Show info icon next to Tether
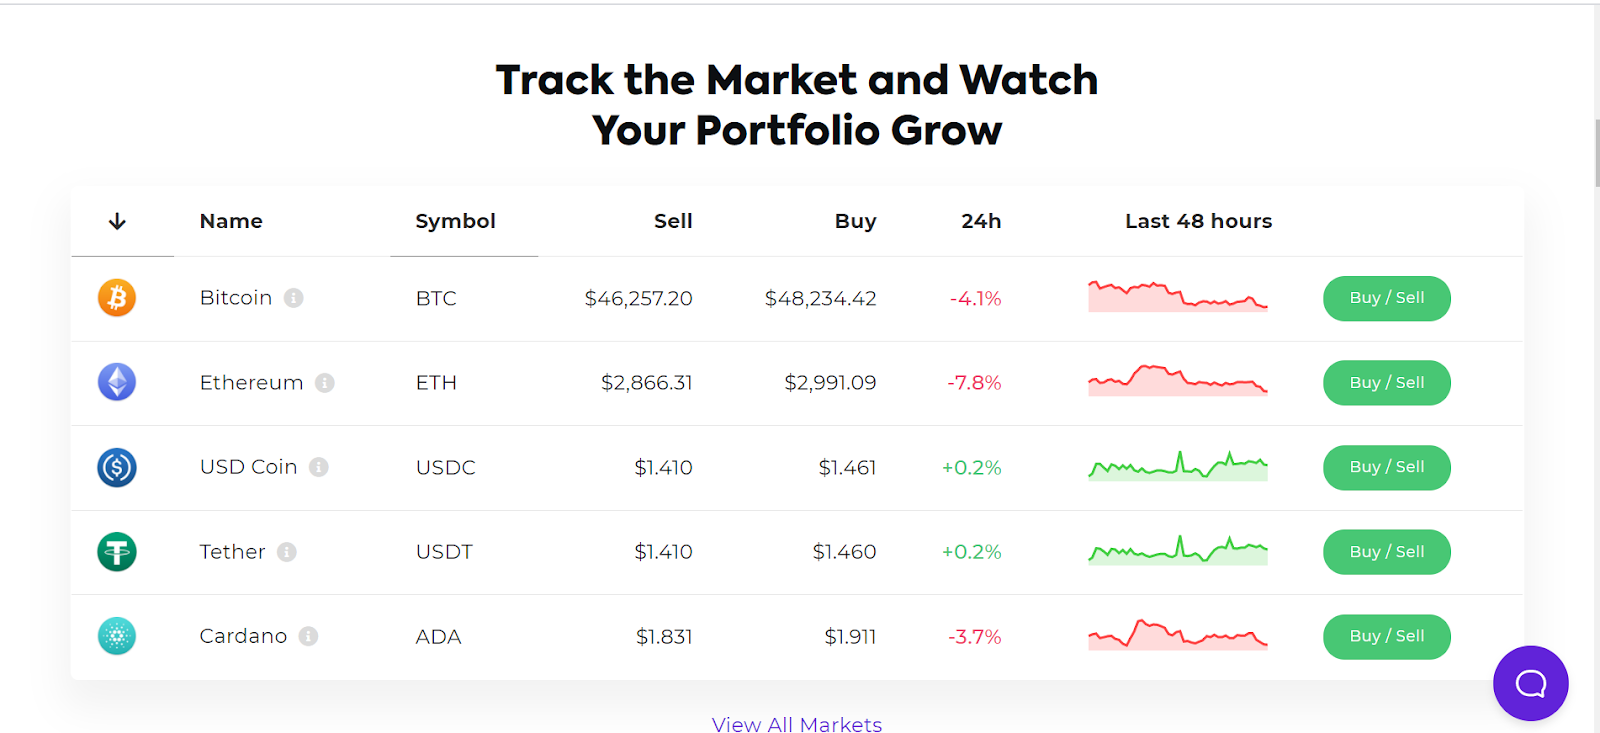This screenshot has width=1600, height=733. click(x=287, y=552)
